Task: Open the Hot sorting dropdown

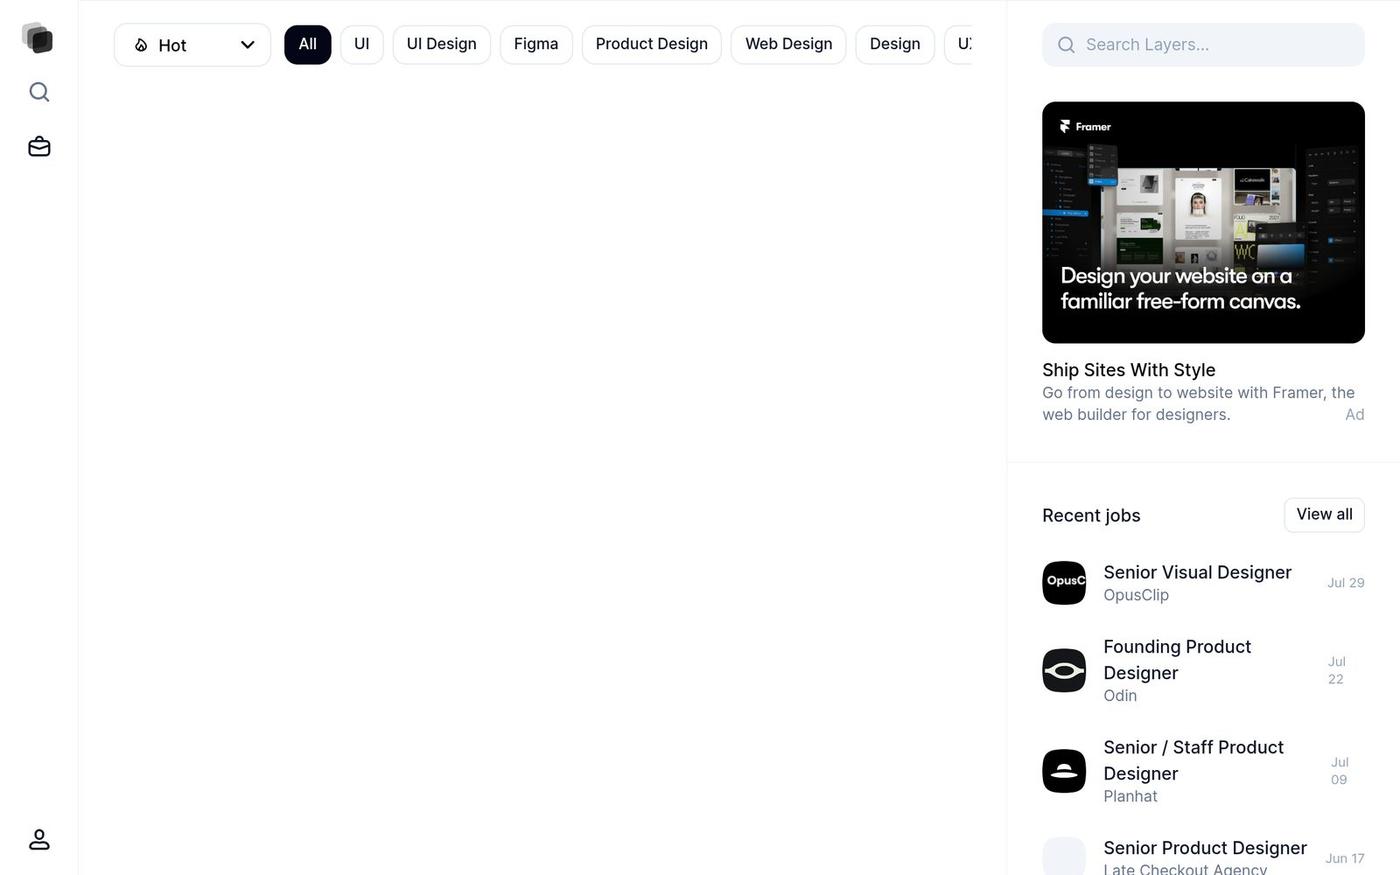Action: tap(192, 45)
